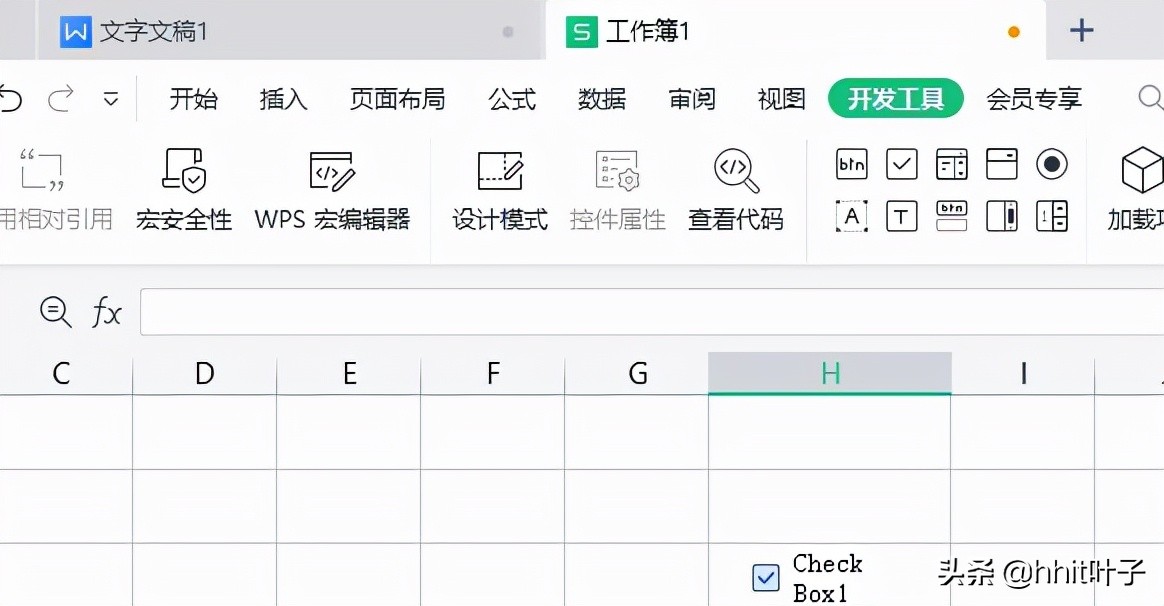Viewport: 1164px width, 606px height.
Task: Insert a scroll bar control
Action: (x=1001, y=216)
